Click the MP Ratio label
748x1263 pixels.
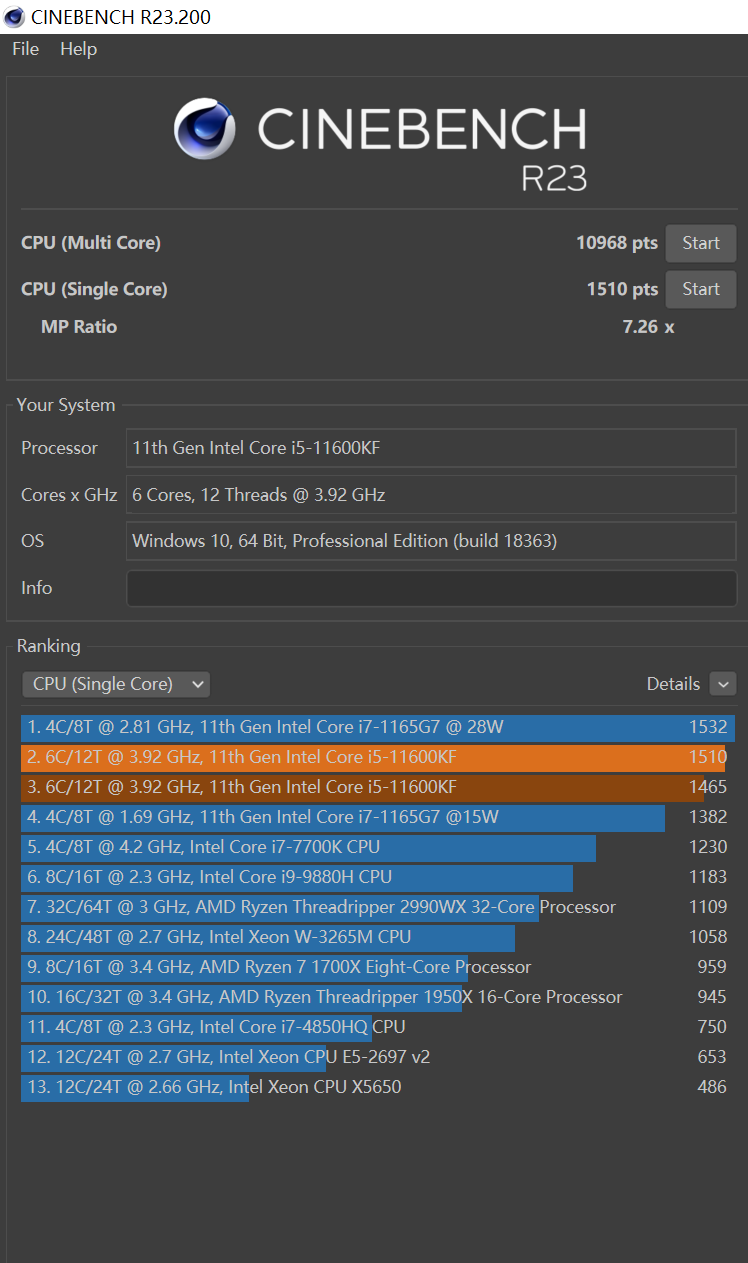pyautogui.click(x=79, y=327)
